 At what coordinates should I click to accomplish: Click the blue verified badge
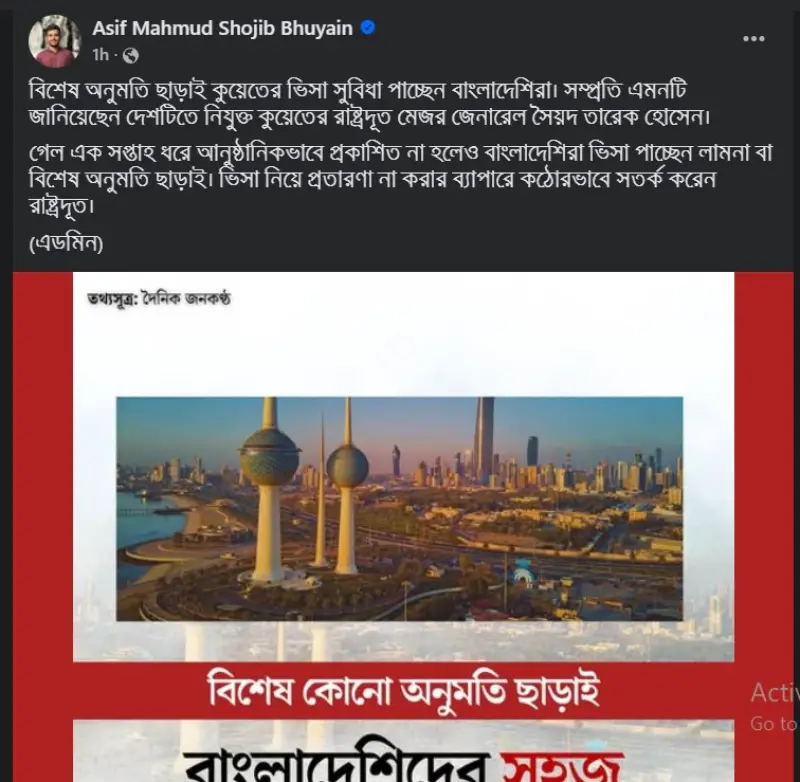(x=368, y=28)
